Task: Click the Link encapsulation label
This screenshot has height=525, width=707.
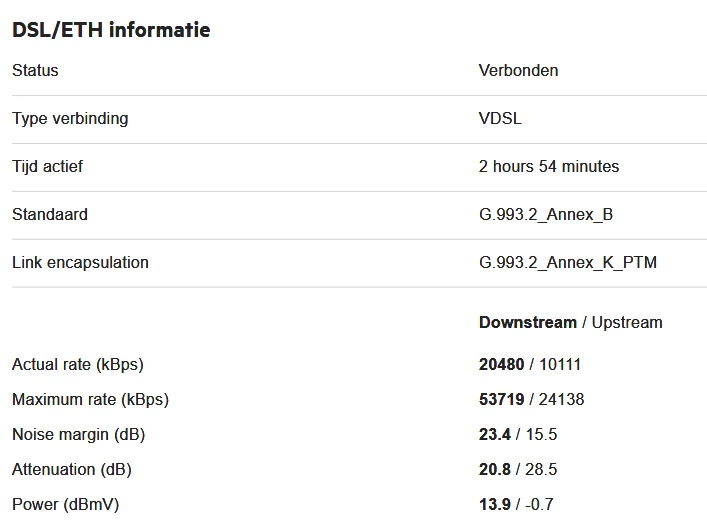Action: [80, 262]
